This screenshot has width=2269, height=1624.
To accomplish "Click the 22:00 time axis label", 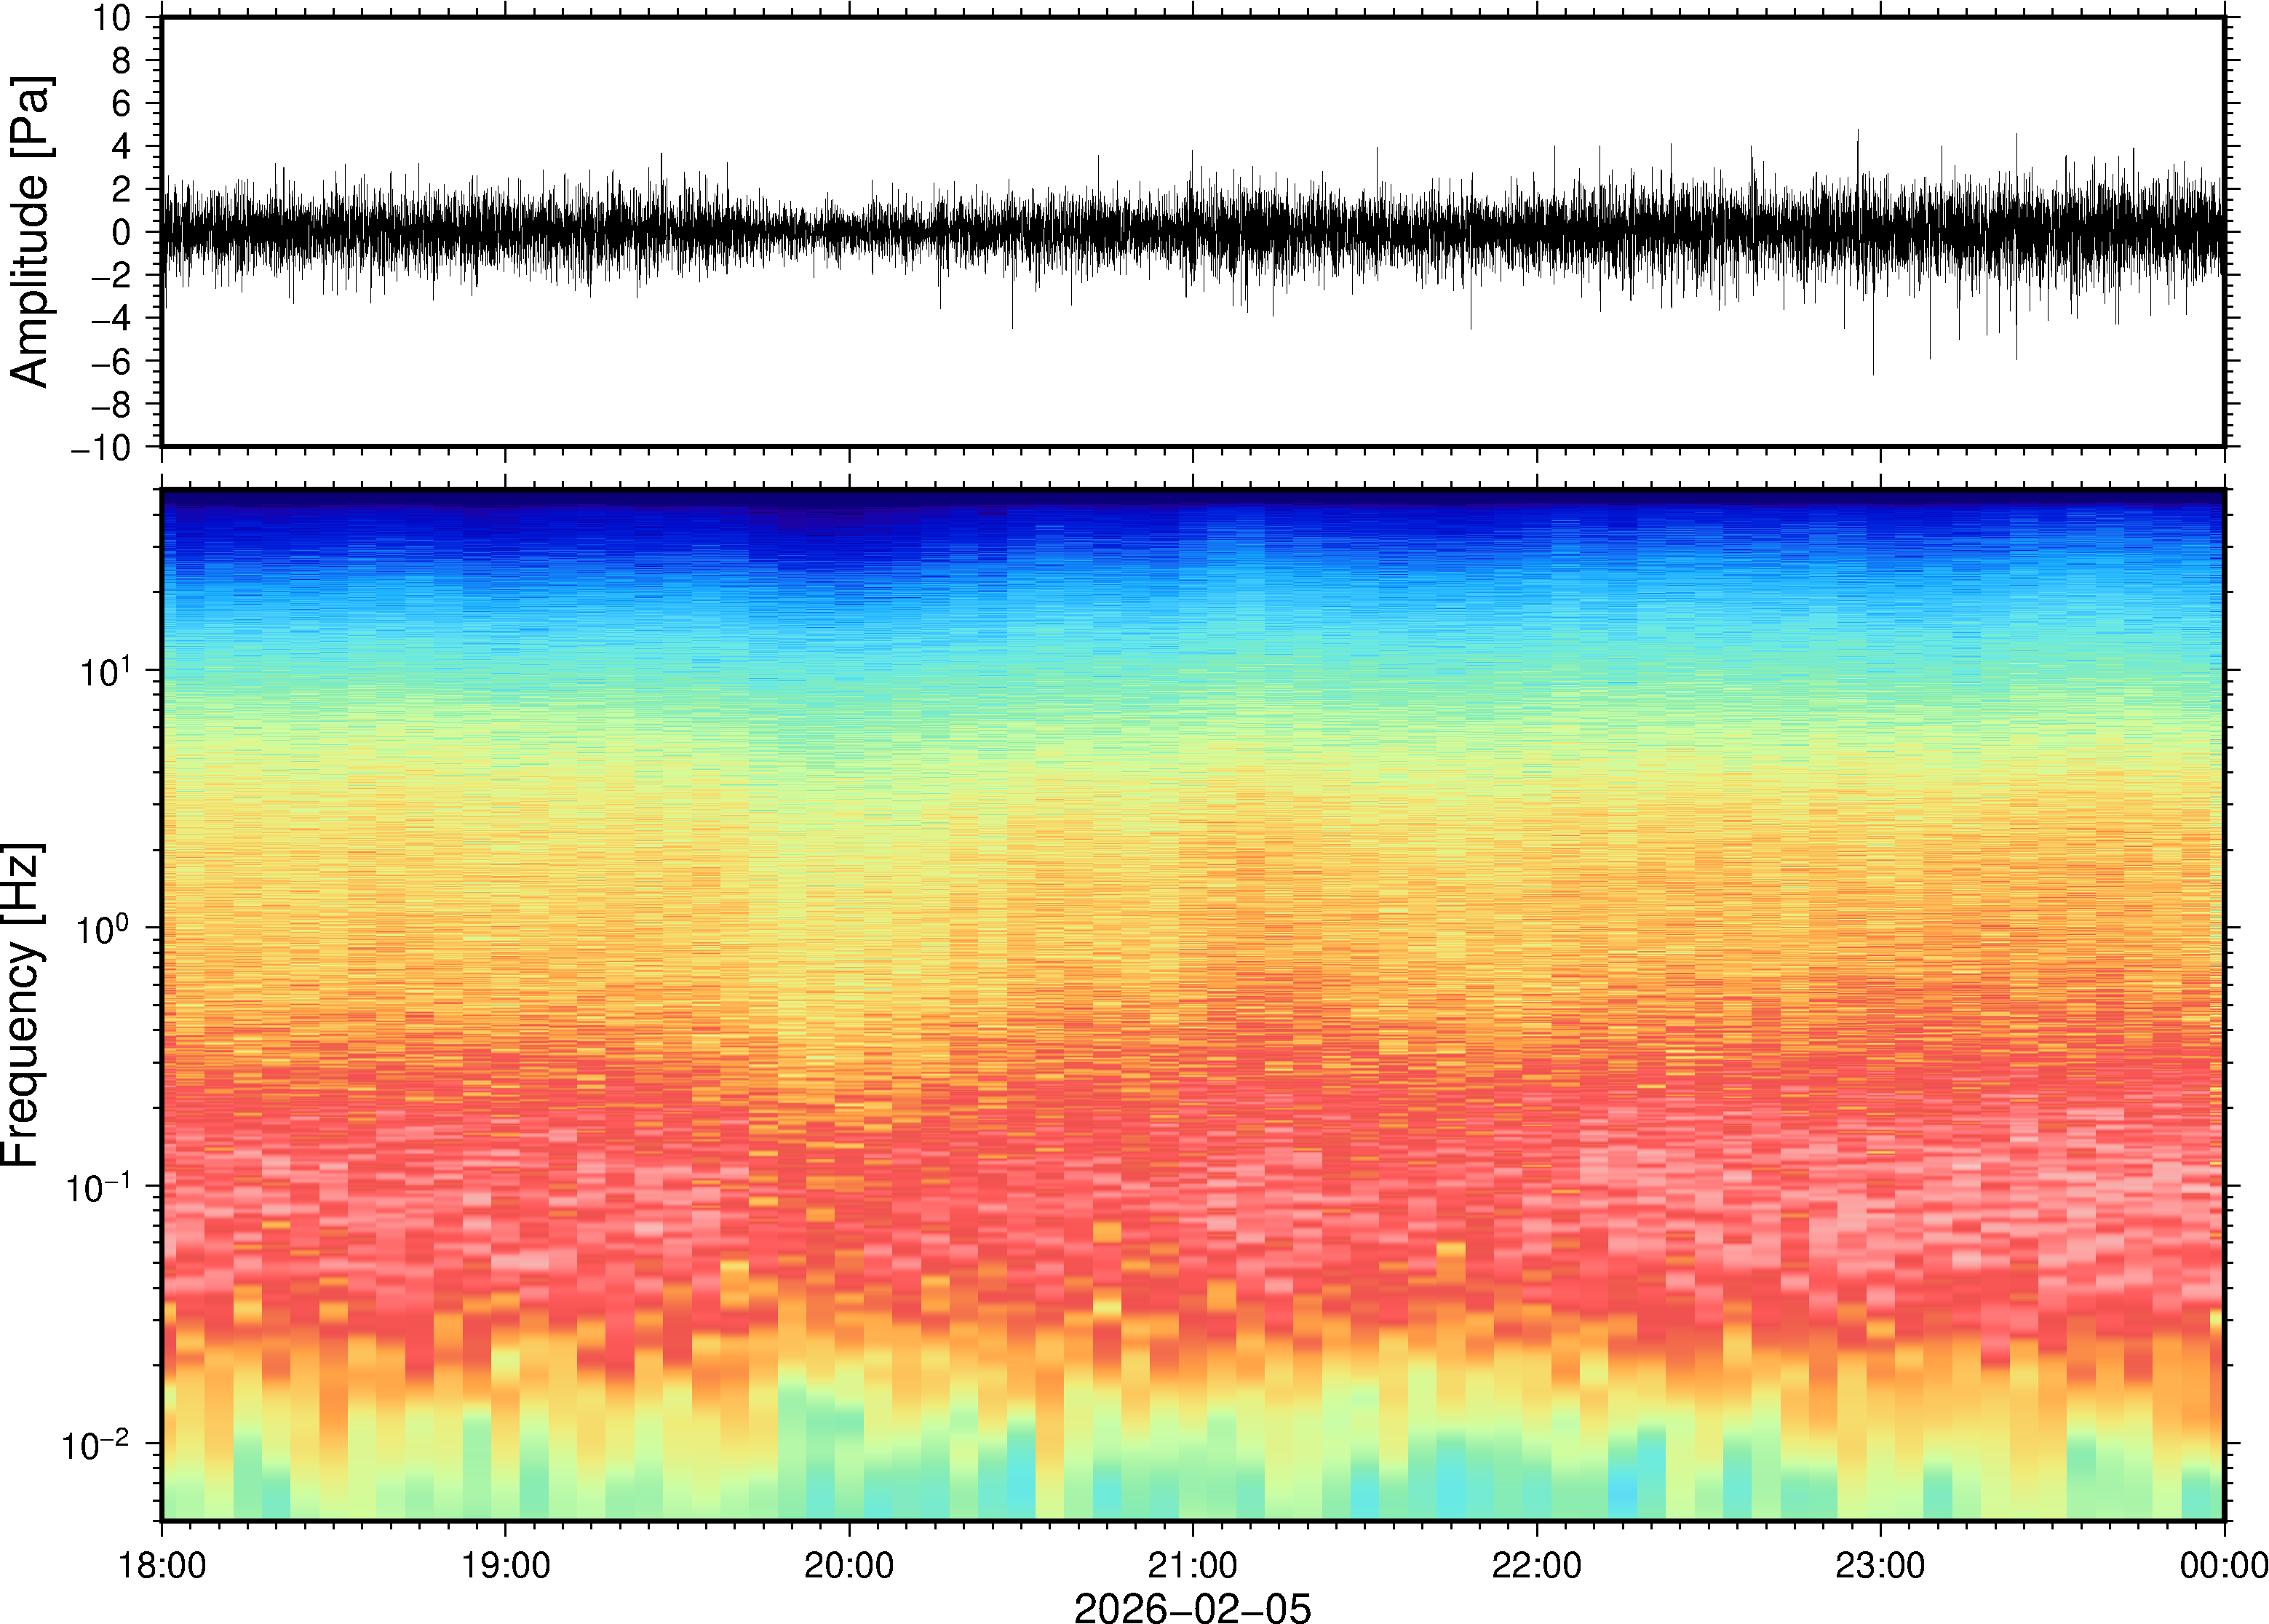I will tap(1536, 1564).
